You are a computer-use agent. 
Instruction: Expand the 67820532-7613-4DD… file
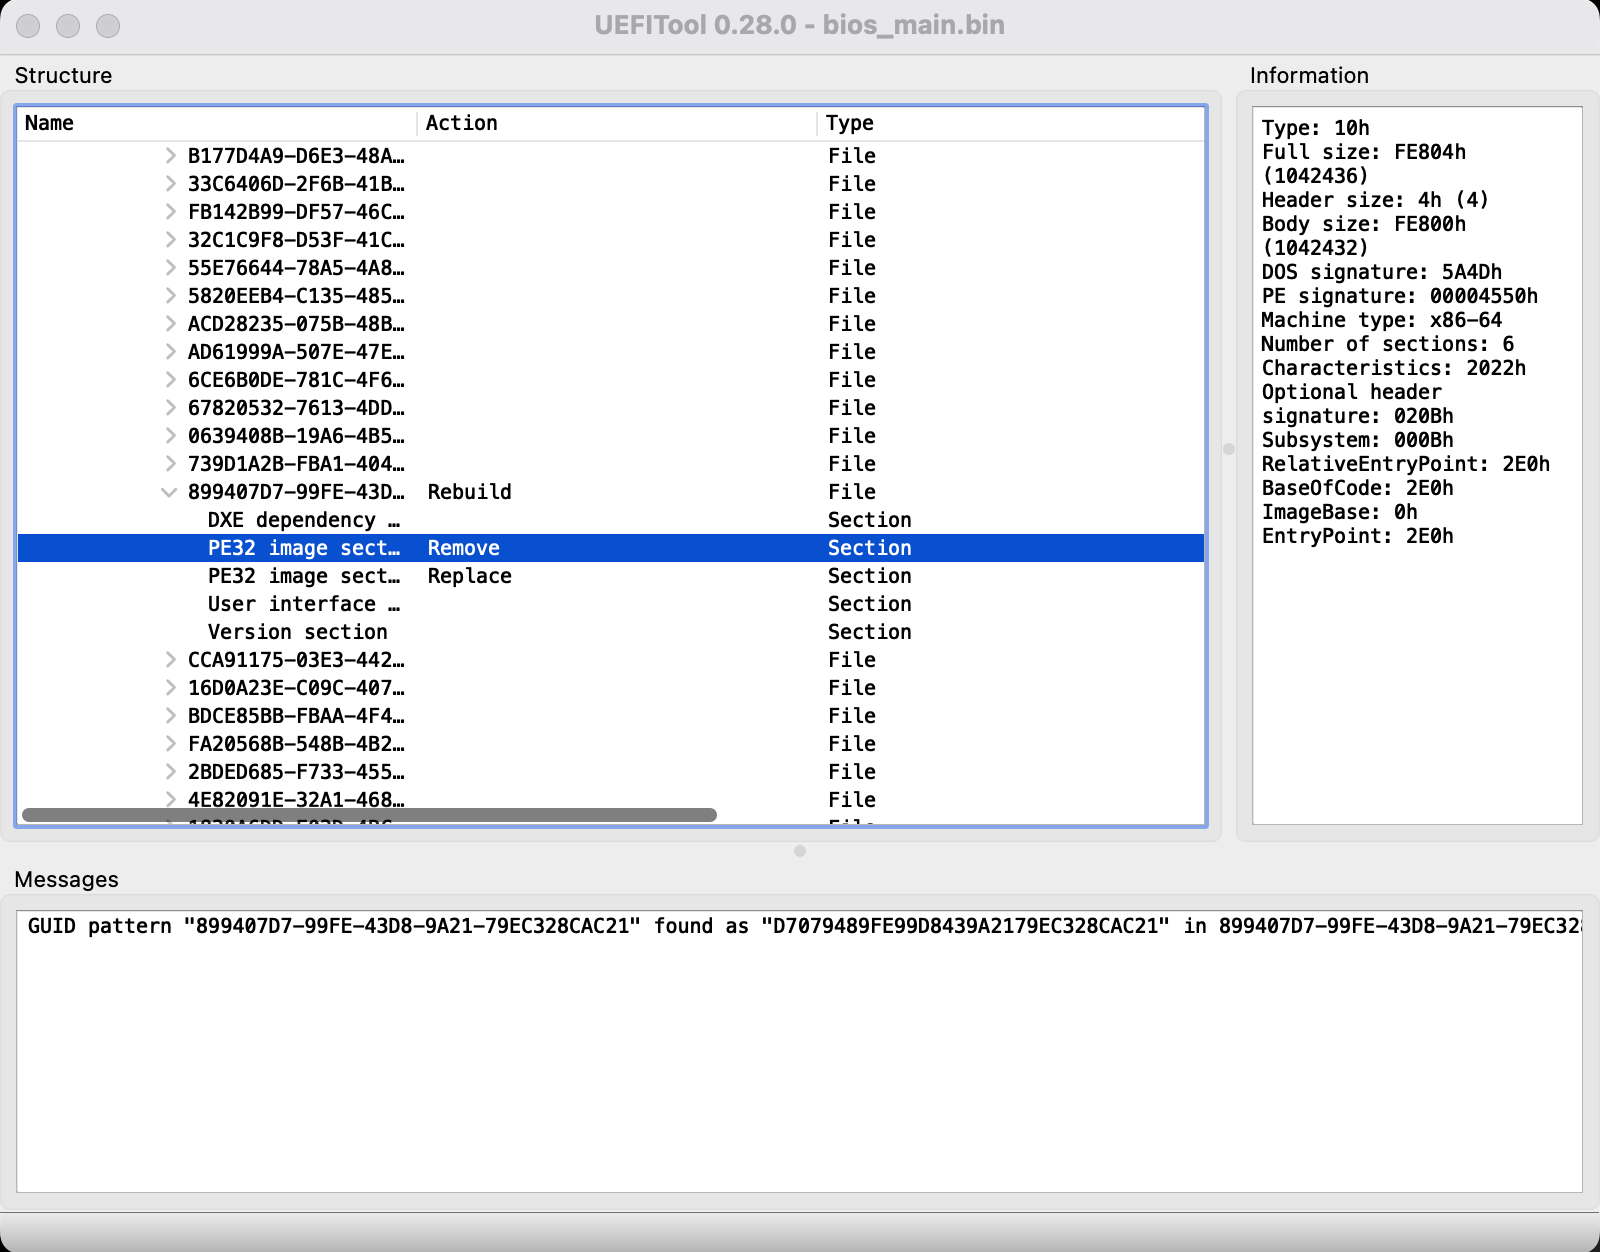pos(171,408)
